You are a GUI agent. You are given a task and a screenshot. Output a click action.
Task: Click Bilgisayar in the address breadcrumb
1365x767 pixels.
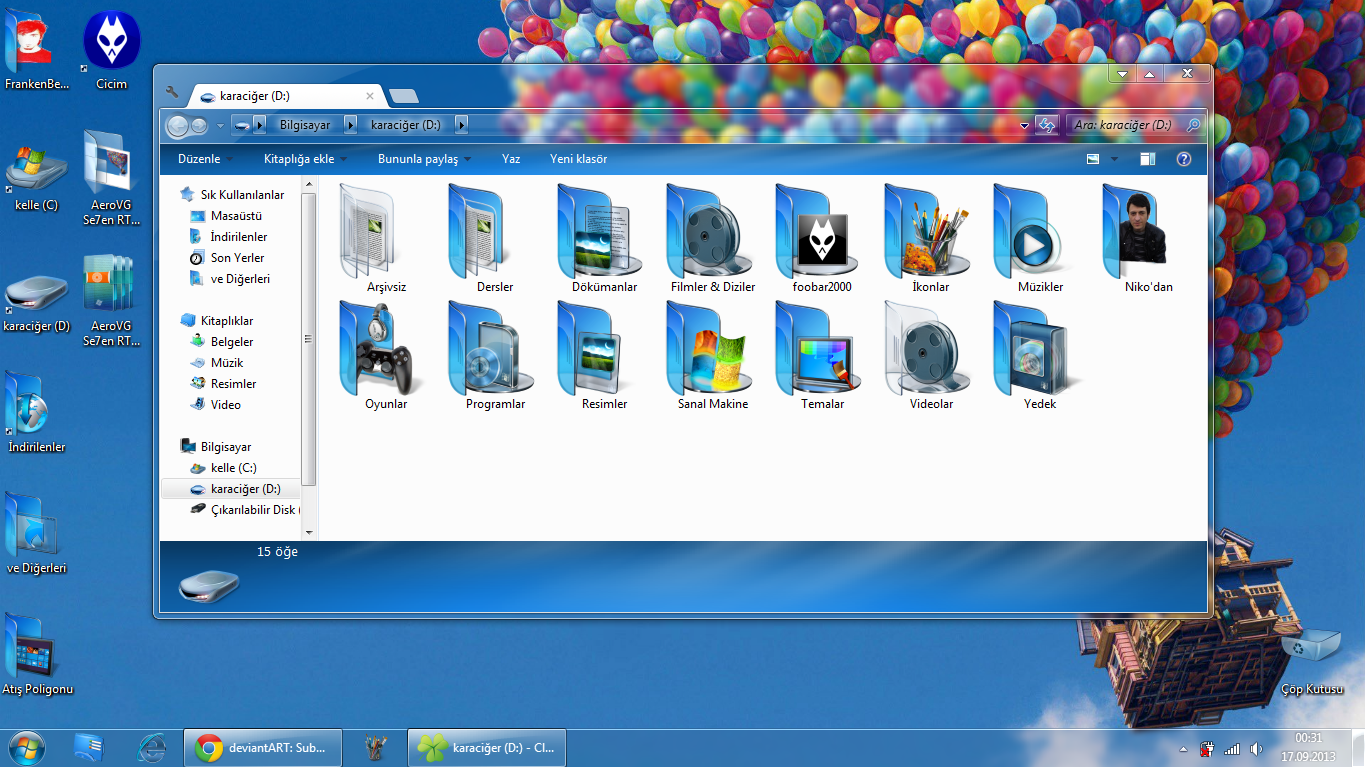[305, 125]
